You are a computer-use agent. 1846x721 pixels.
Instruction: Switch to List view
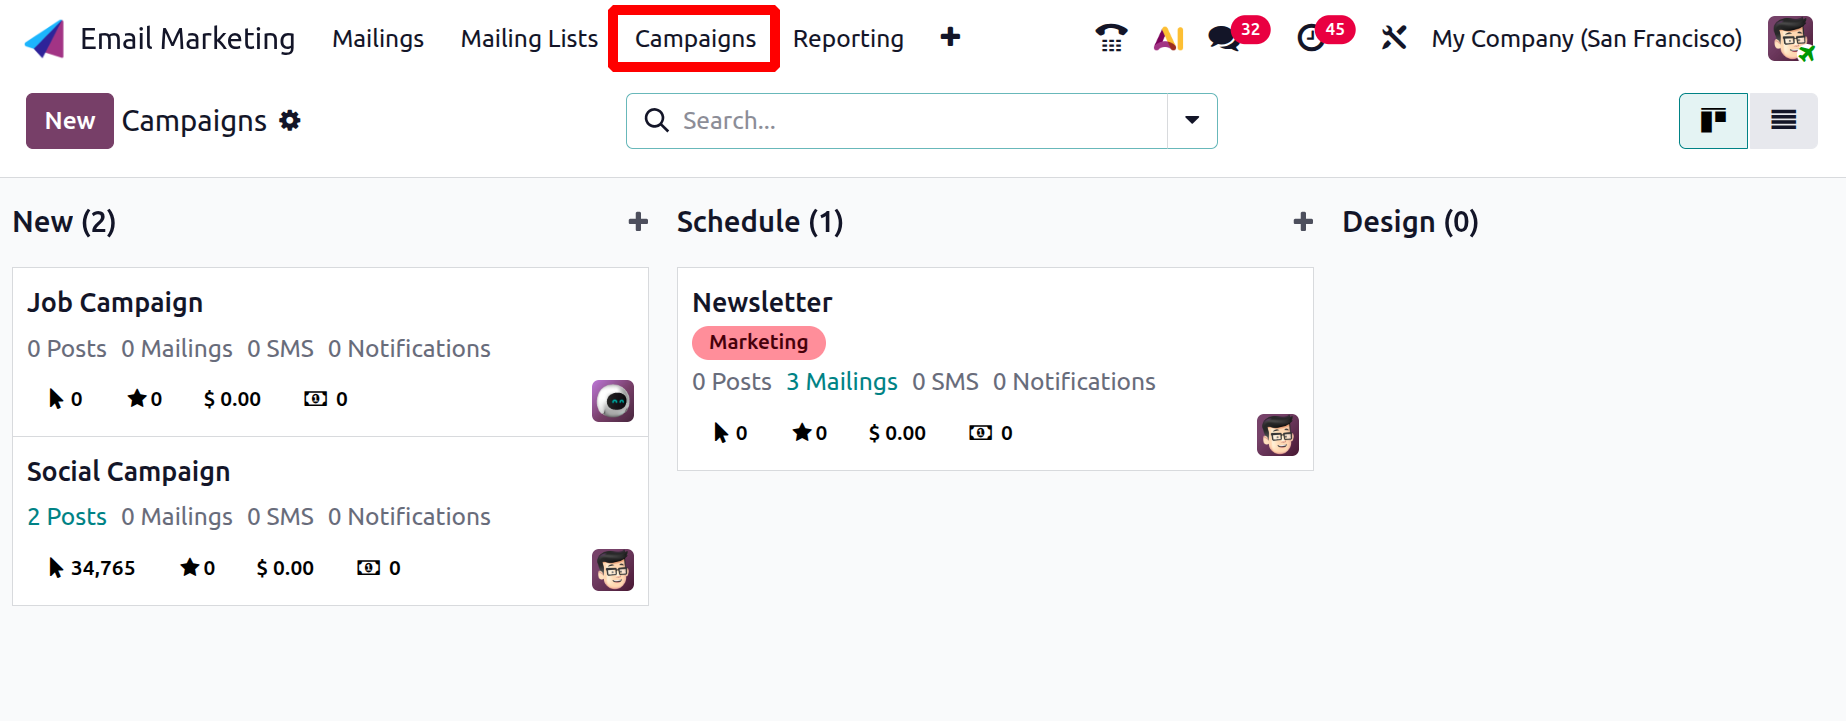pos(1783,121)
